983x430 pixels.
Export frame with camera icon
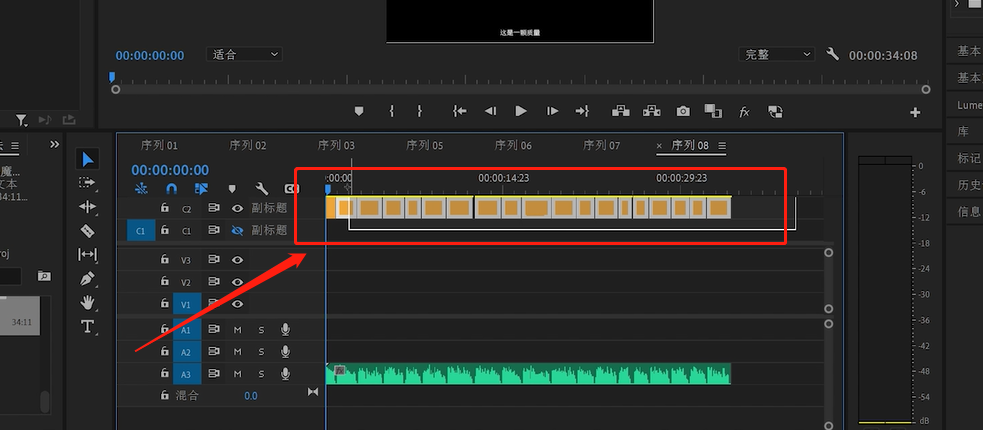coord(683,111)
